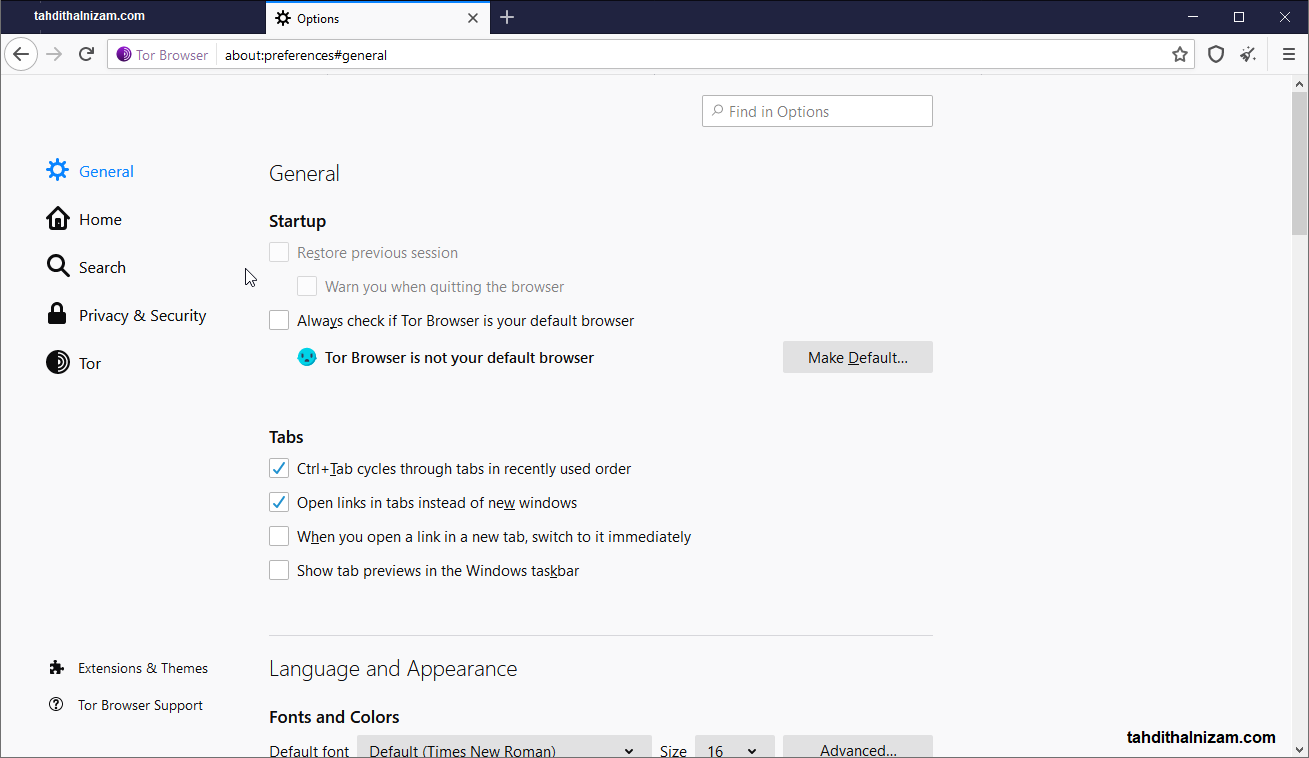This screenshot has height=758, width=1309.
Task: Open the font Size dropdown
Action: click(x=734, y=748)
